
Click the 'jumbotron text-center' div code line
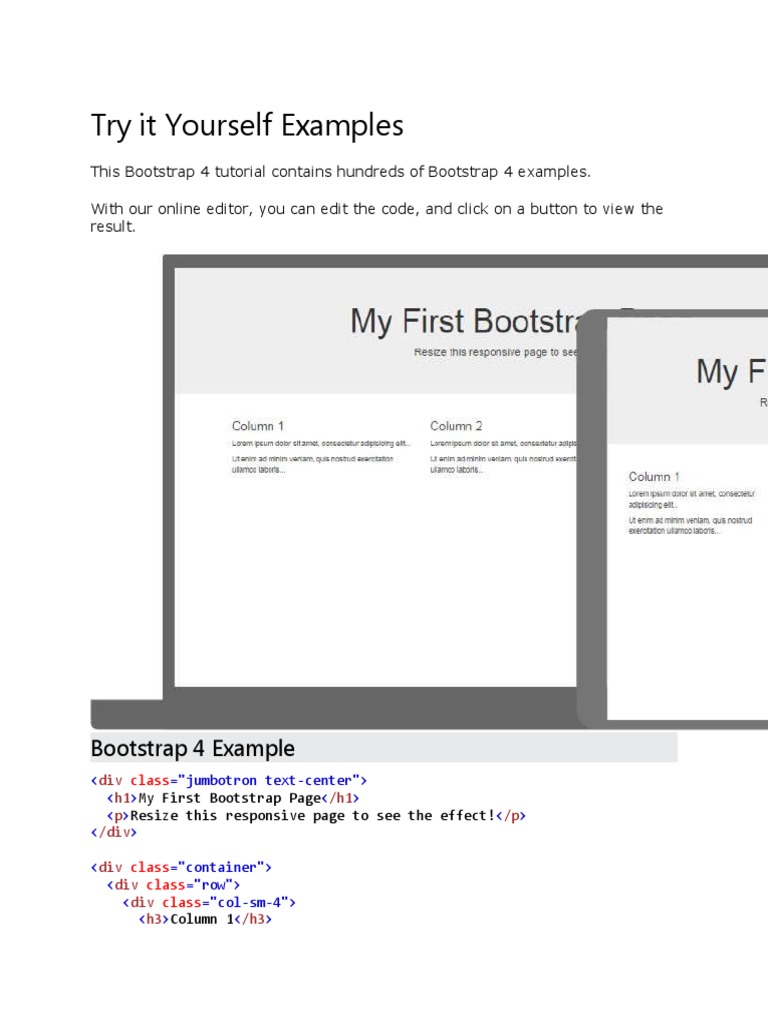[x=229, y=780]
